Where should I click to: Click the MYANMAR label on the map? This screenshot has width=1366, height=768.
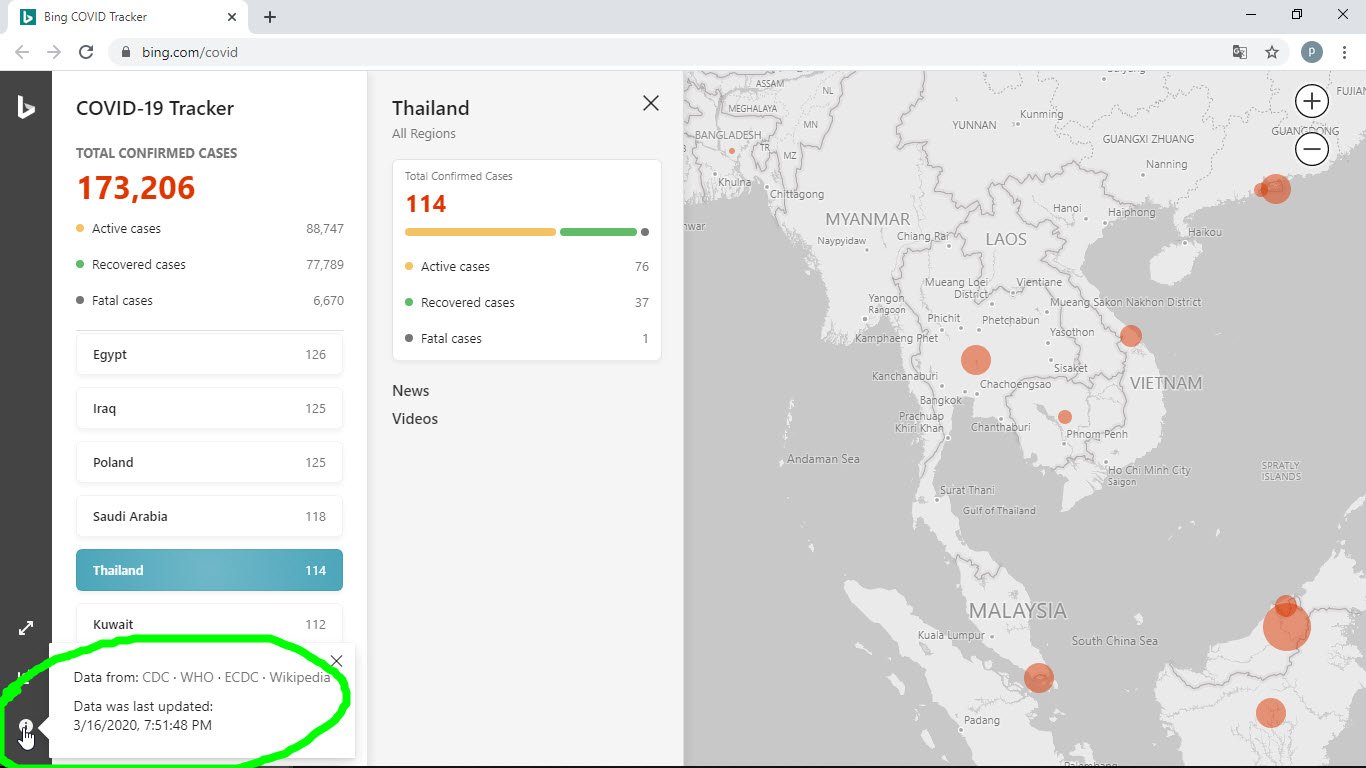868,219
